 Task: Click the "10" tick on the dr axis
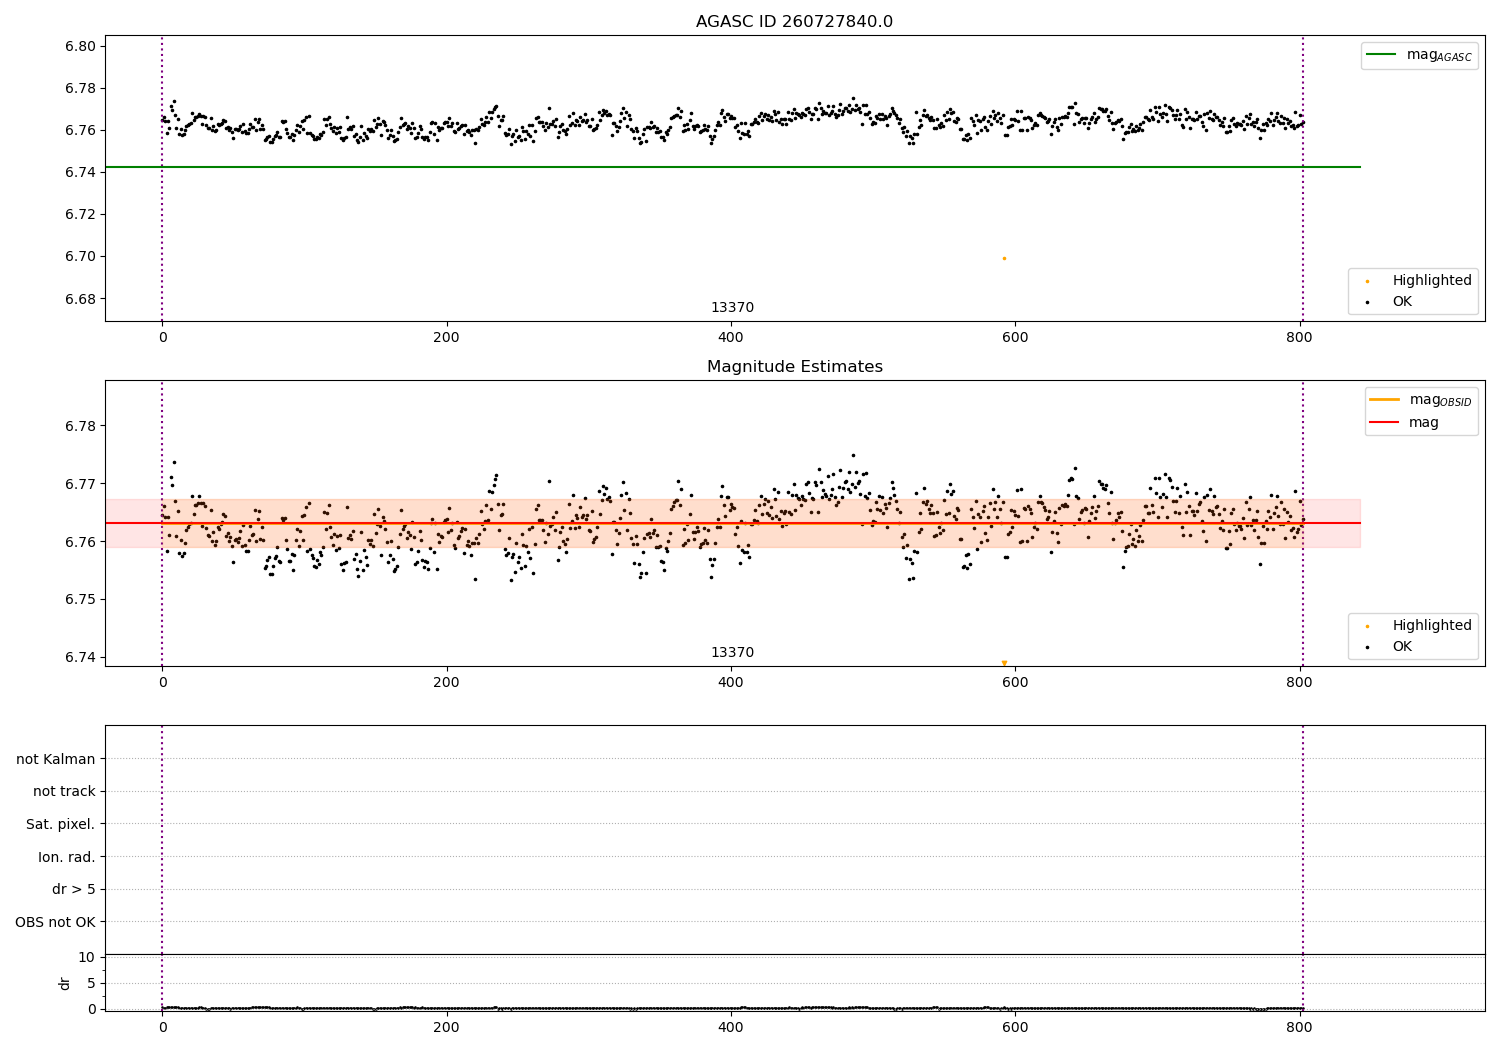[x=87, y=958]
